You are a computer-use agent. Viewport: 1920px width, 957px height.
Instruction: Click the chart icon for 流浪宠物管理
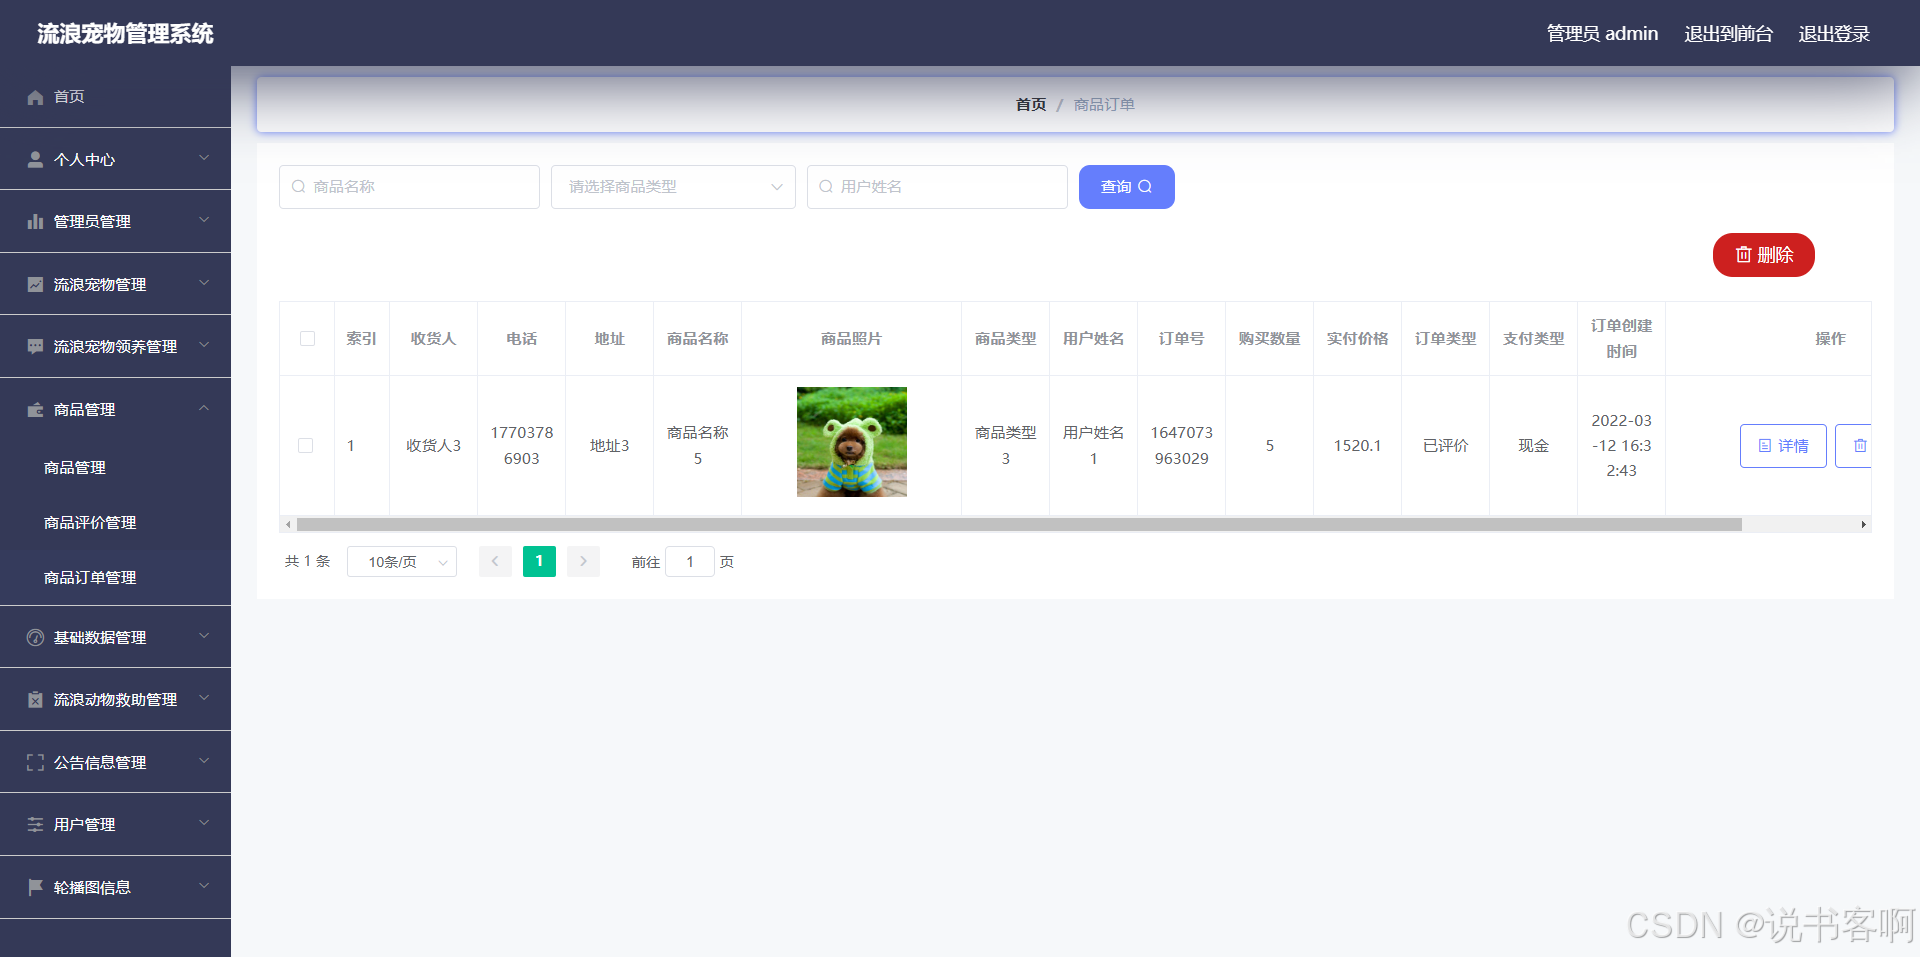(35, 284)
